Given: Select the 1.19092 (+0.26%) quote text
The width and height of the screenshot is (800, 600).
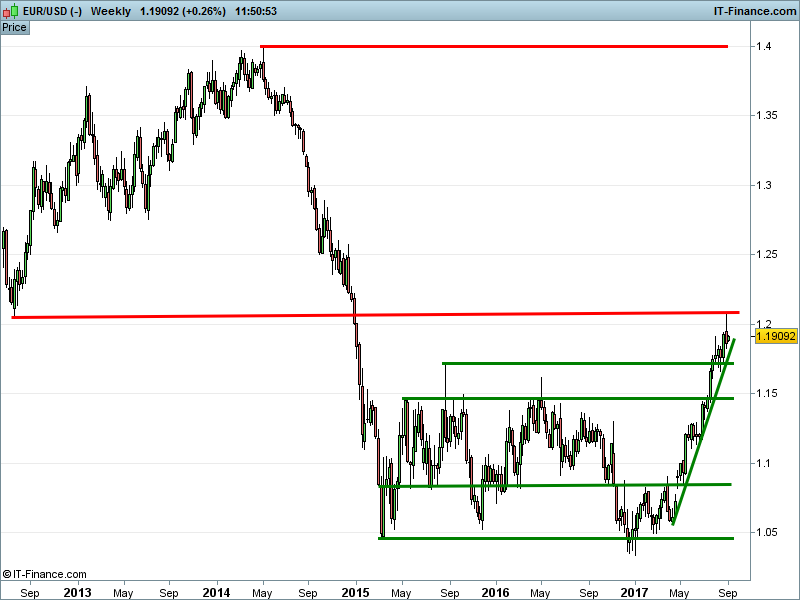Looking at the screenshot, I should click(x=183, y=11).
